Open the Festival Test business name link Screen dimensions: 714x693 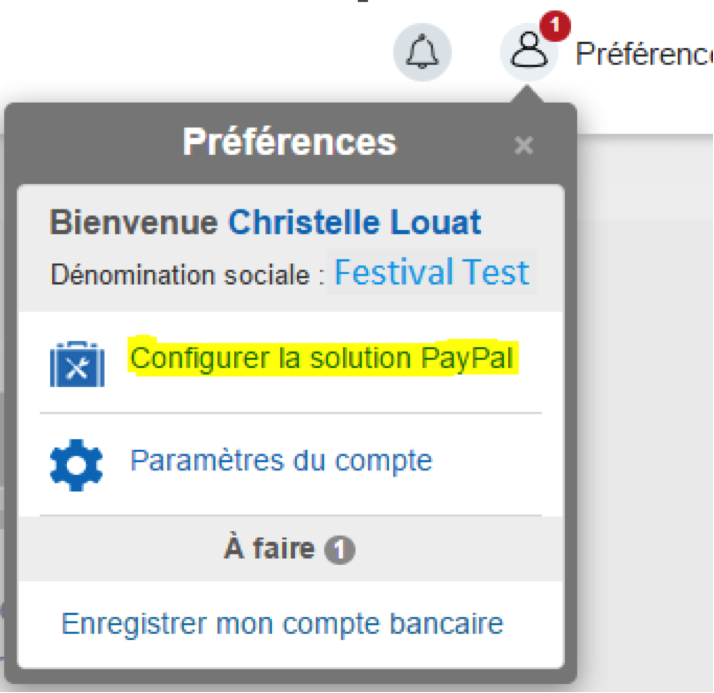(x=431, y=272)
